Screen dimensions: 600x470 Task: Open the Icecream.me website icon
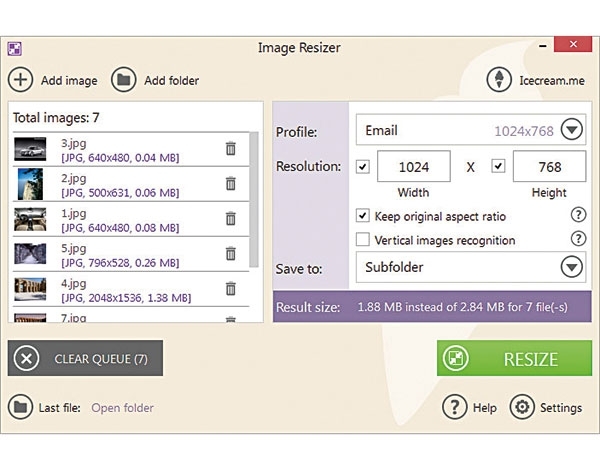pyautogui.click(x=500, y=80)
